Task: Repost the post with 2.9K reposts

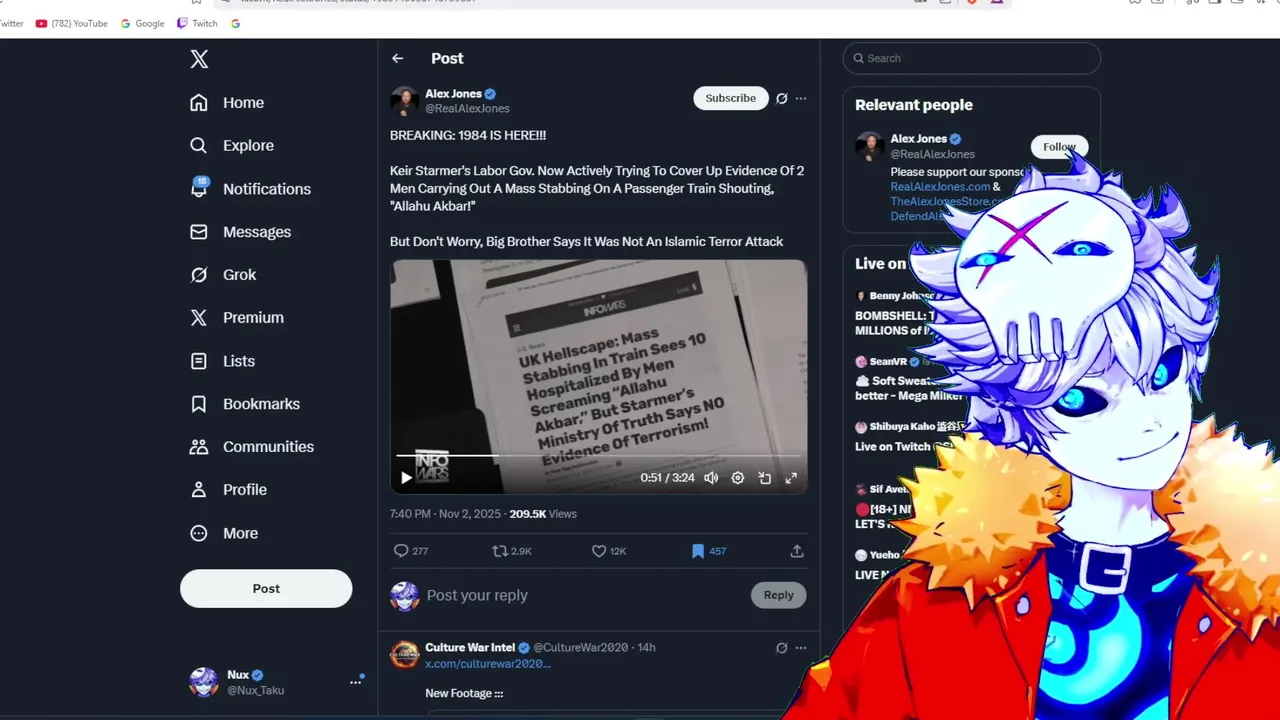Action: 512,551
